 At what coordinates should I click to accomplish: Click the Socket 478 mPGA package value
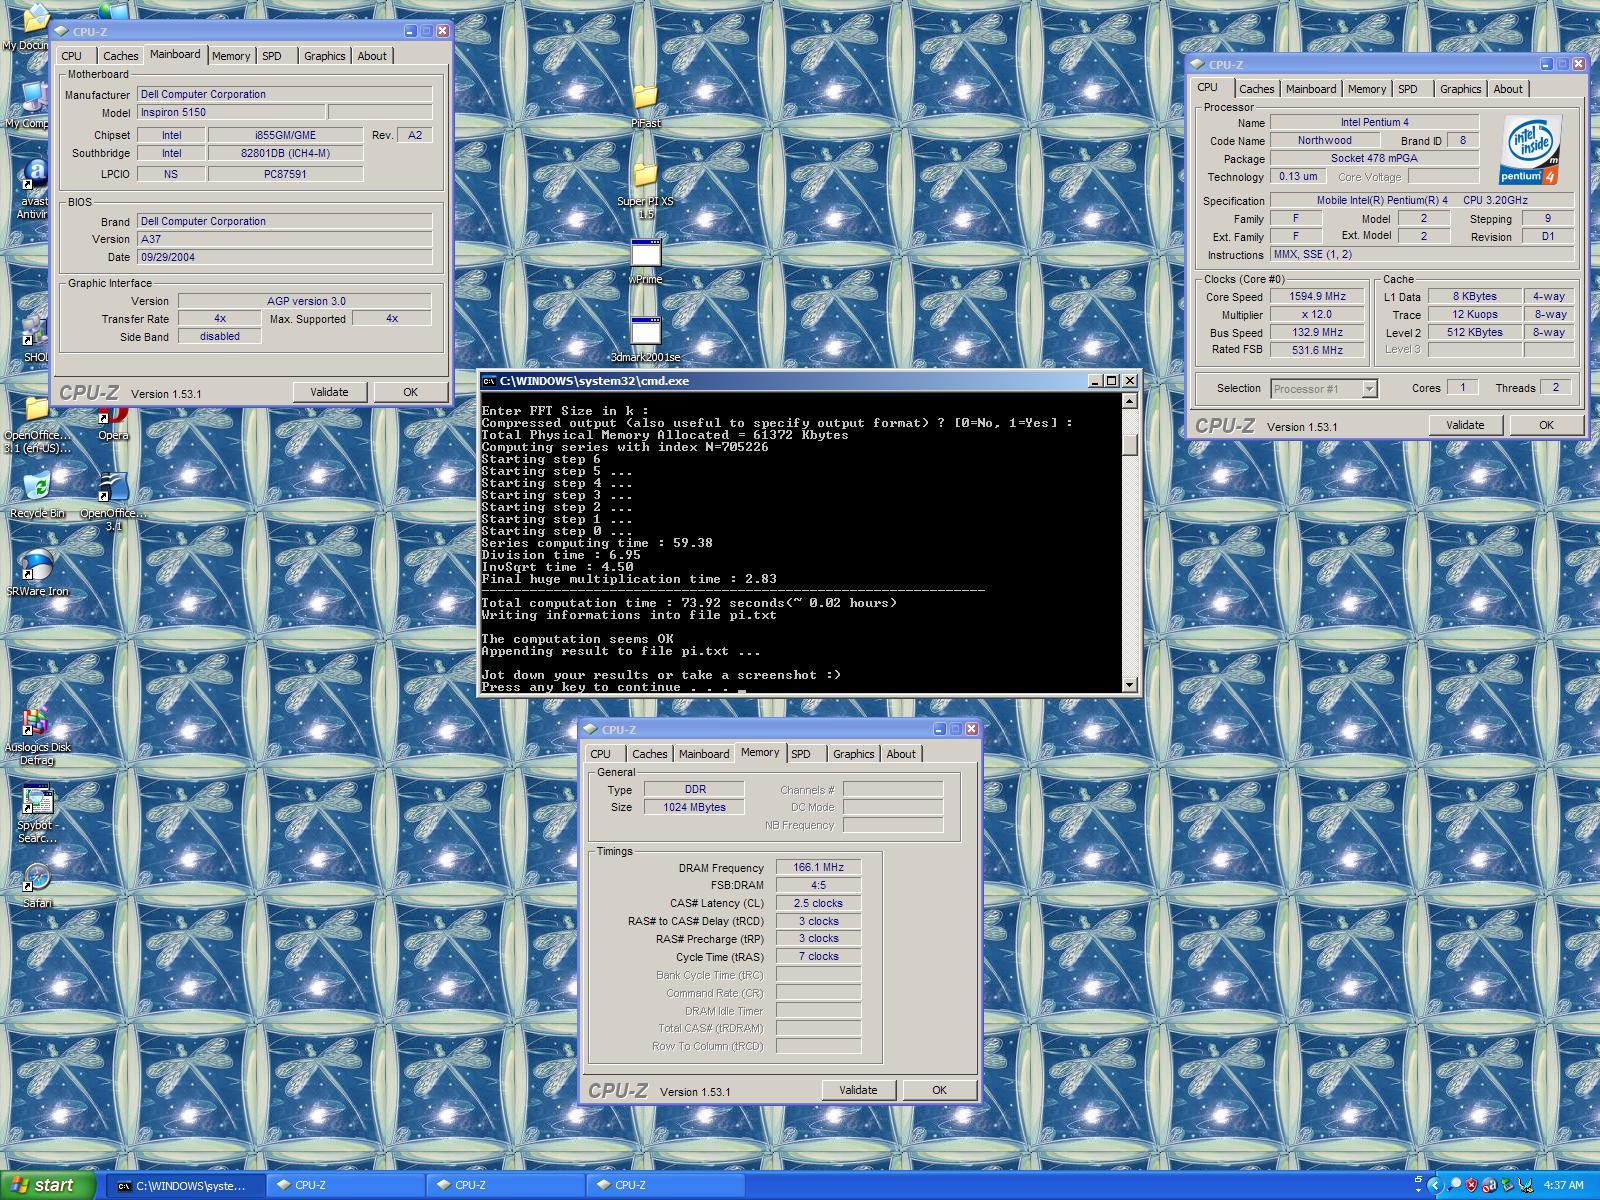(x=1374, y=159)
